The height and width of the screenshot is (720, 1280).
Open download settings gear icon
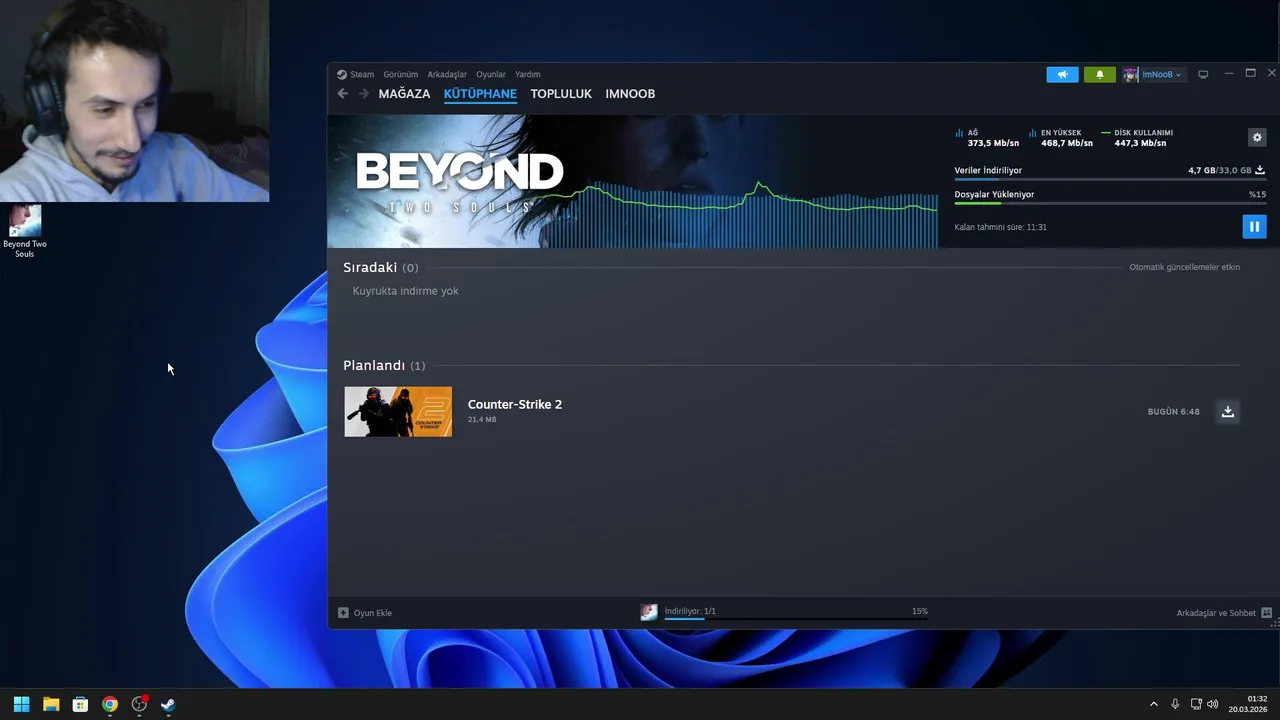pyautogui.click(x=1257, y=137)
